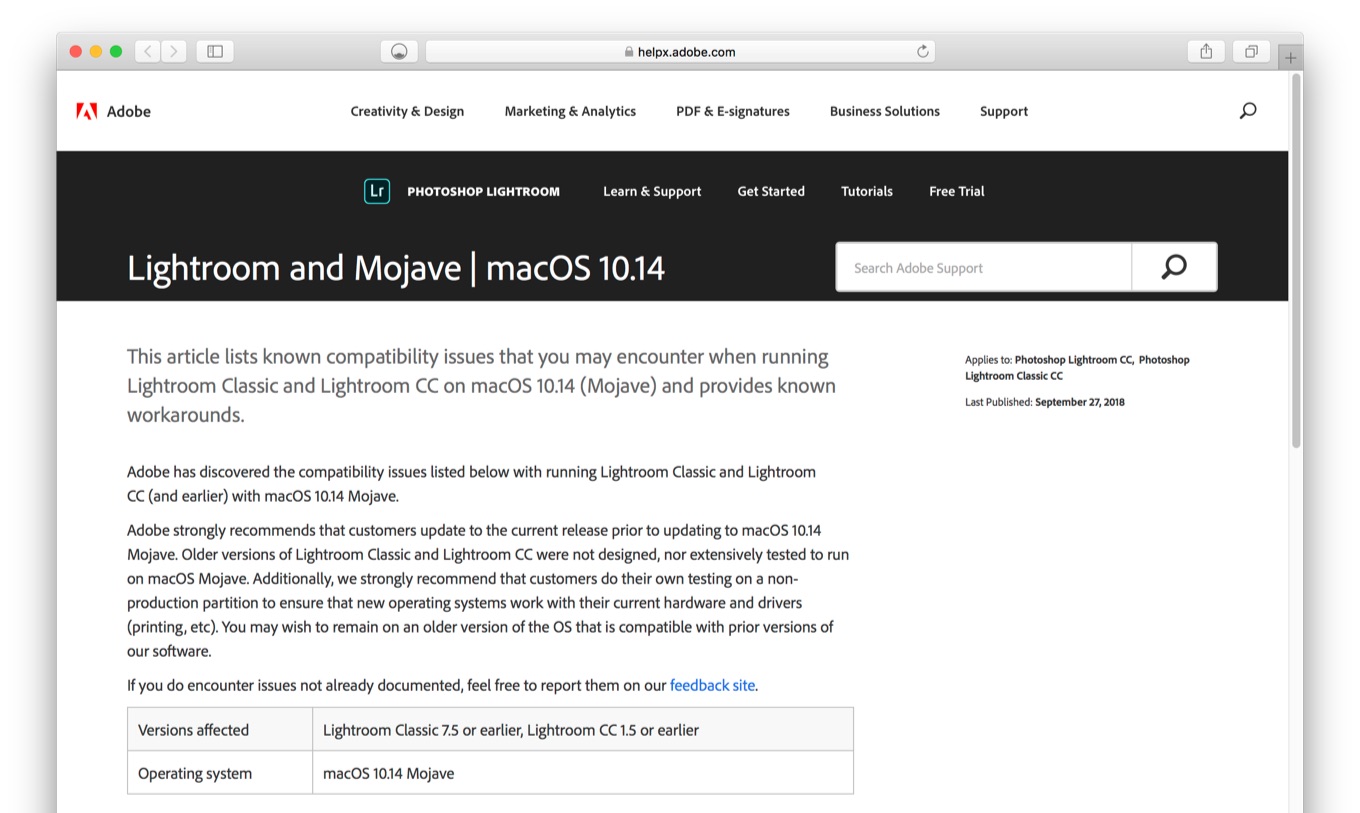Viewport: 1360px width, 813px height.
Task: Click the Adobe wordmark text
Action: (x=129, y=111)
